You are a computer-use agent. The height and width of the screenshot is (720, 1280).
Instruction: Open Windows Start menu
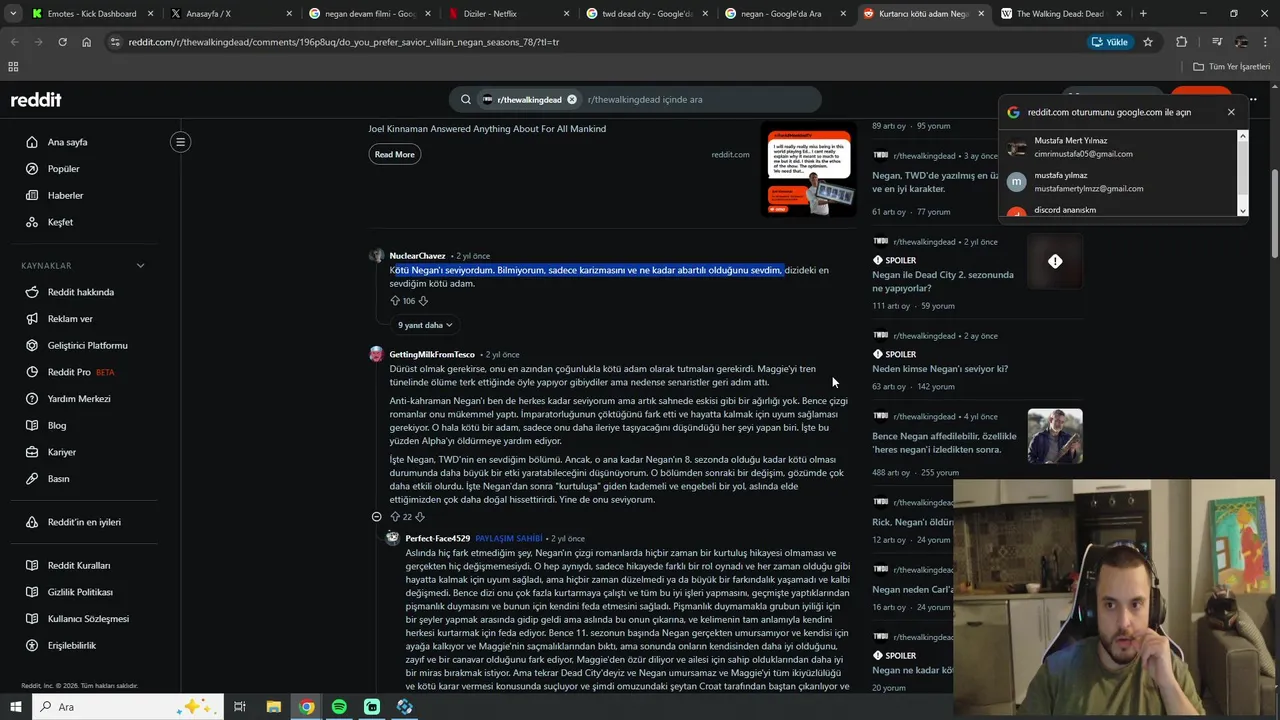tap(16, 707)
